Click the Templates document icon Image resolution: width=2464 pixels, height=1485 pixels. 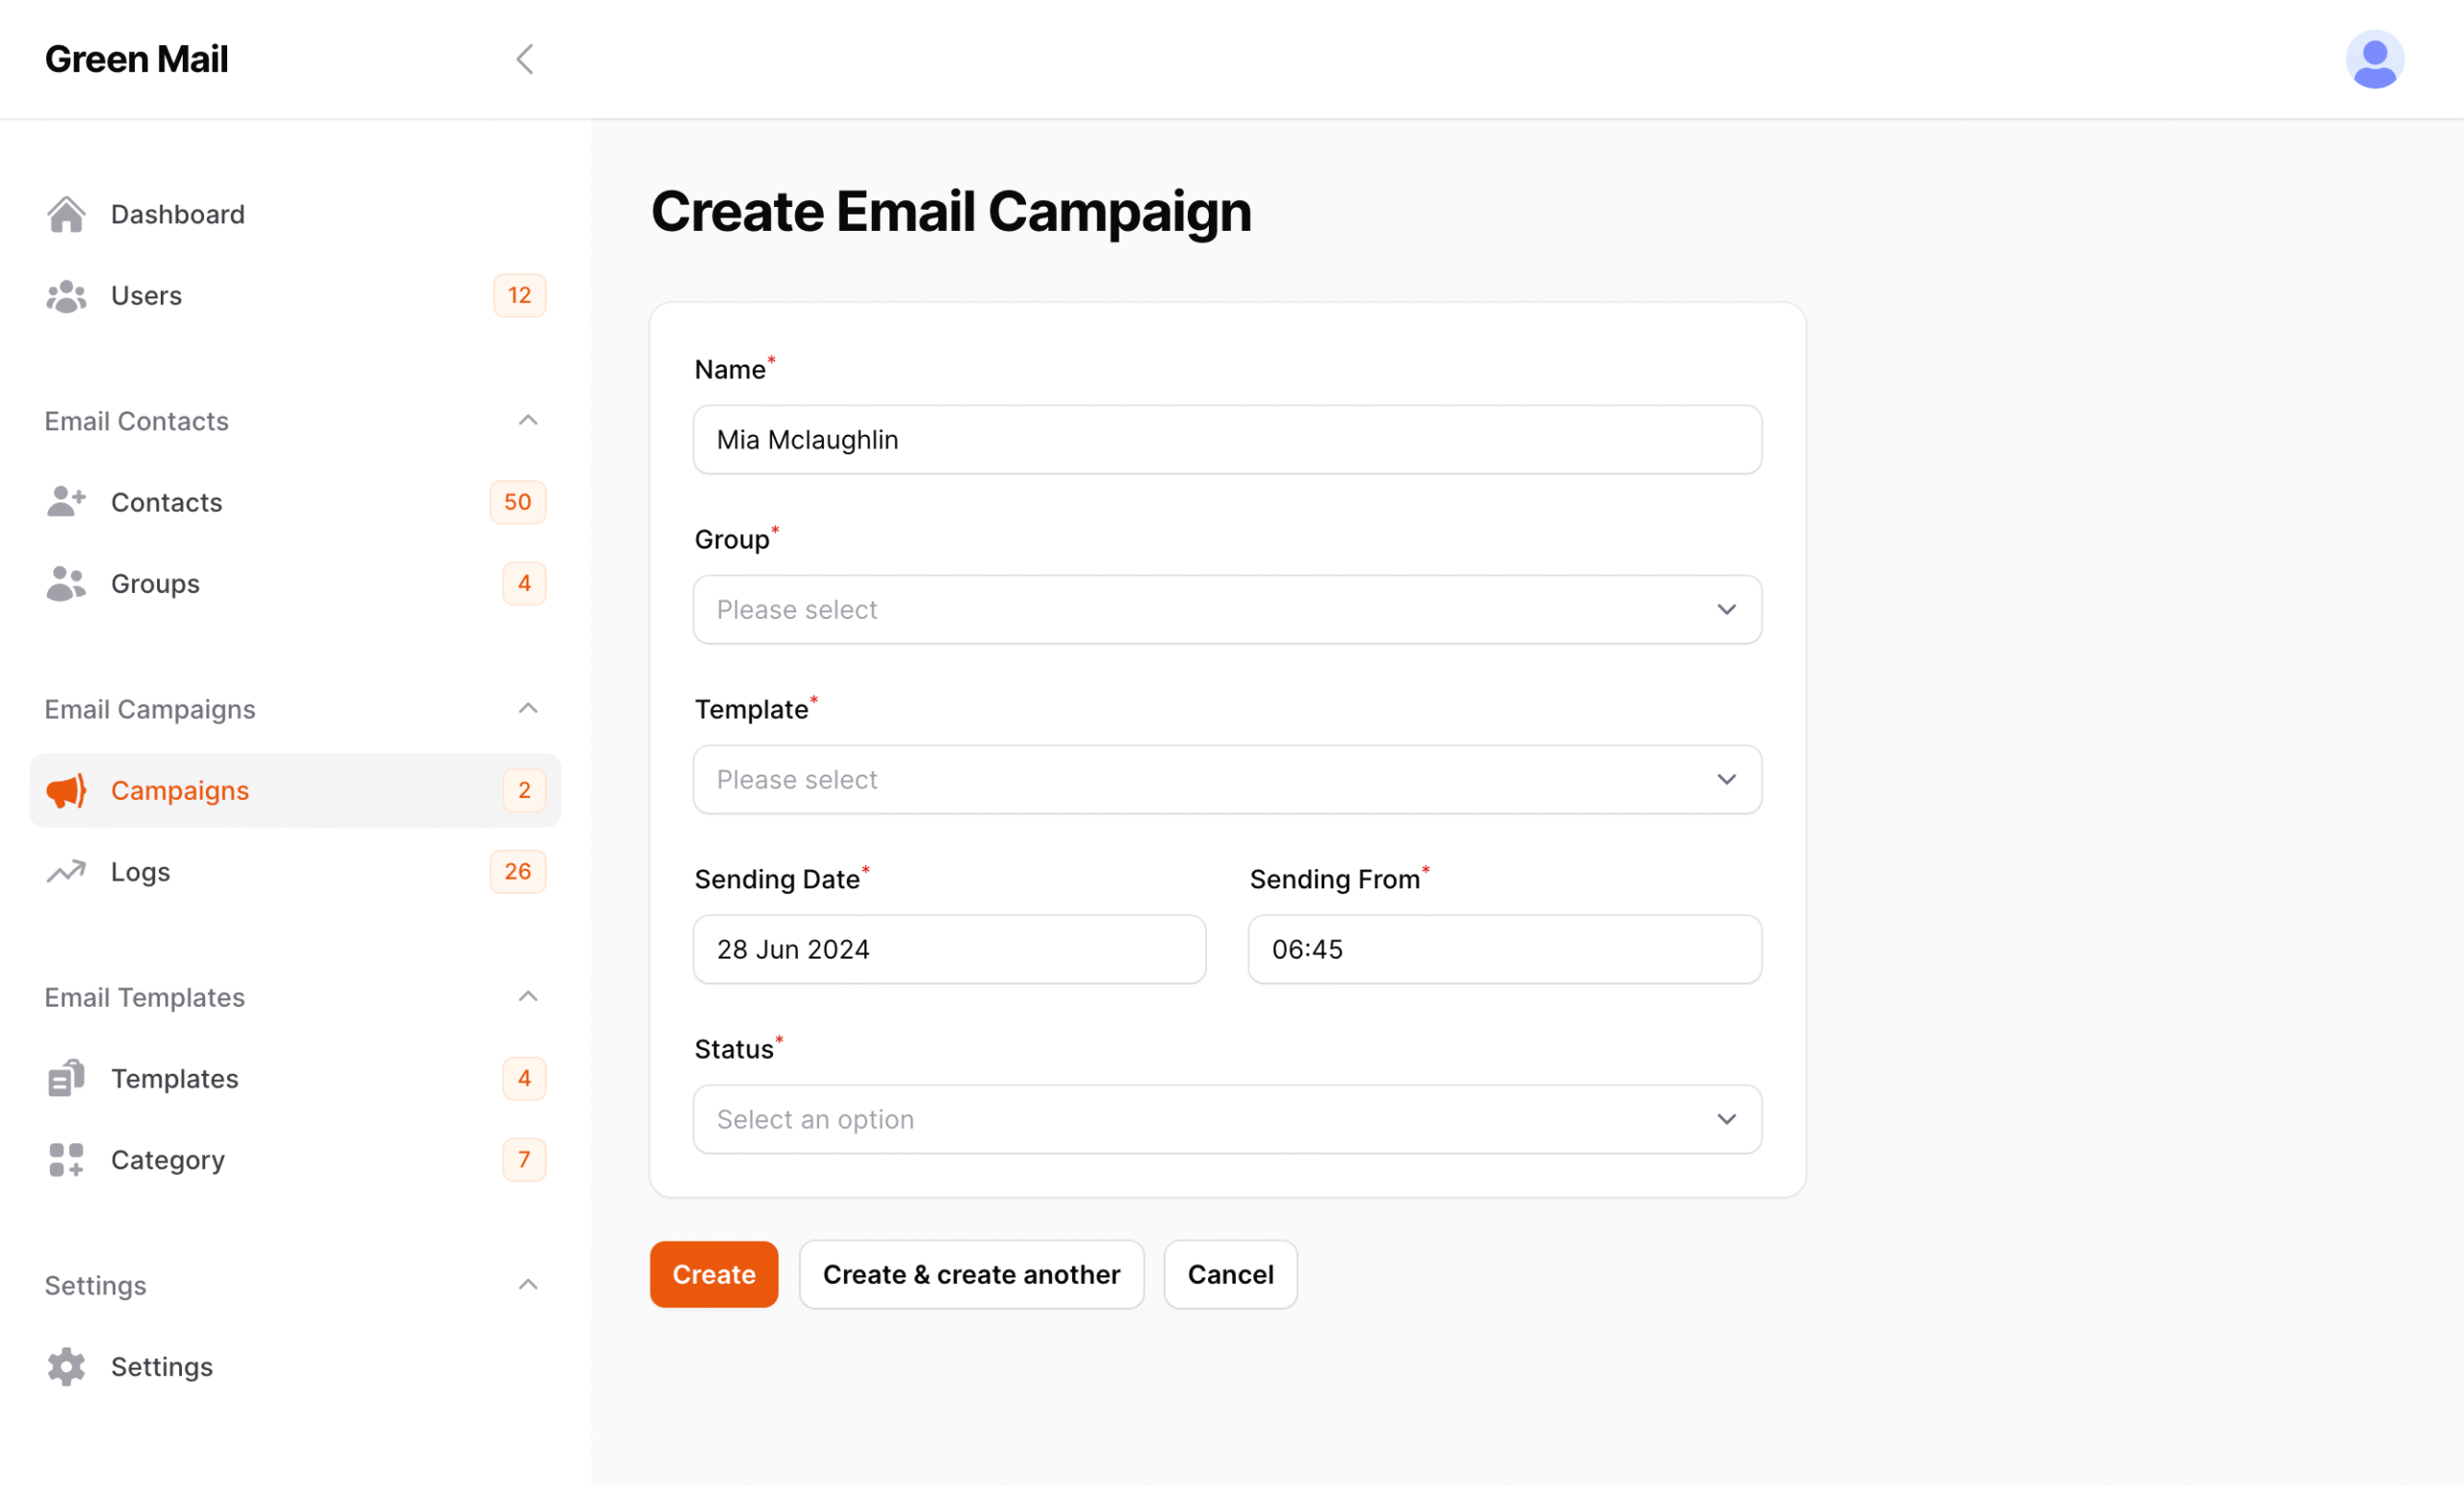[66, 1078]
